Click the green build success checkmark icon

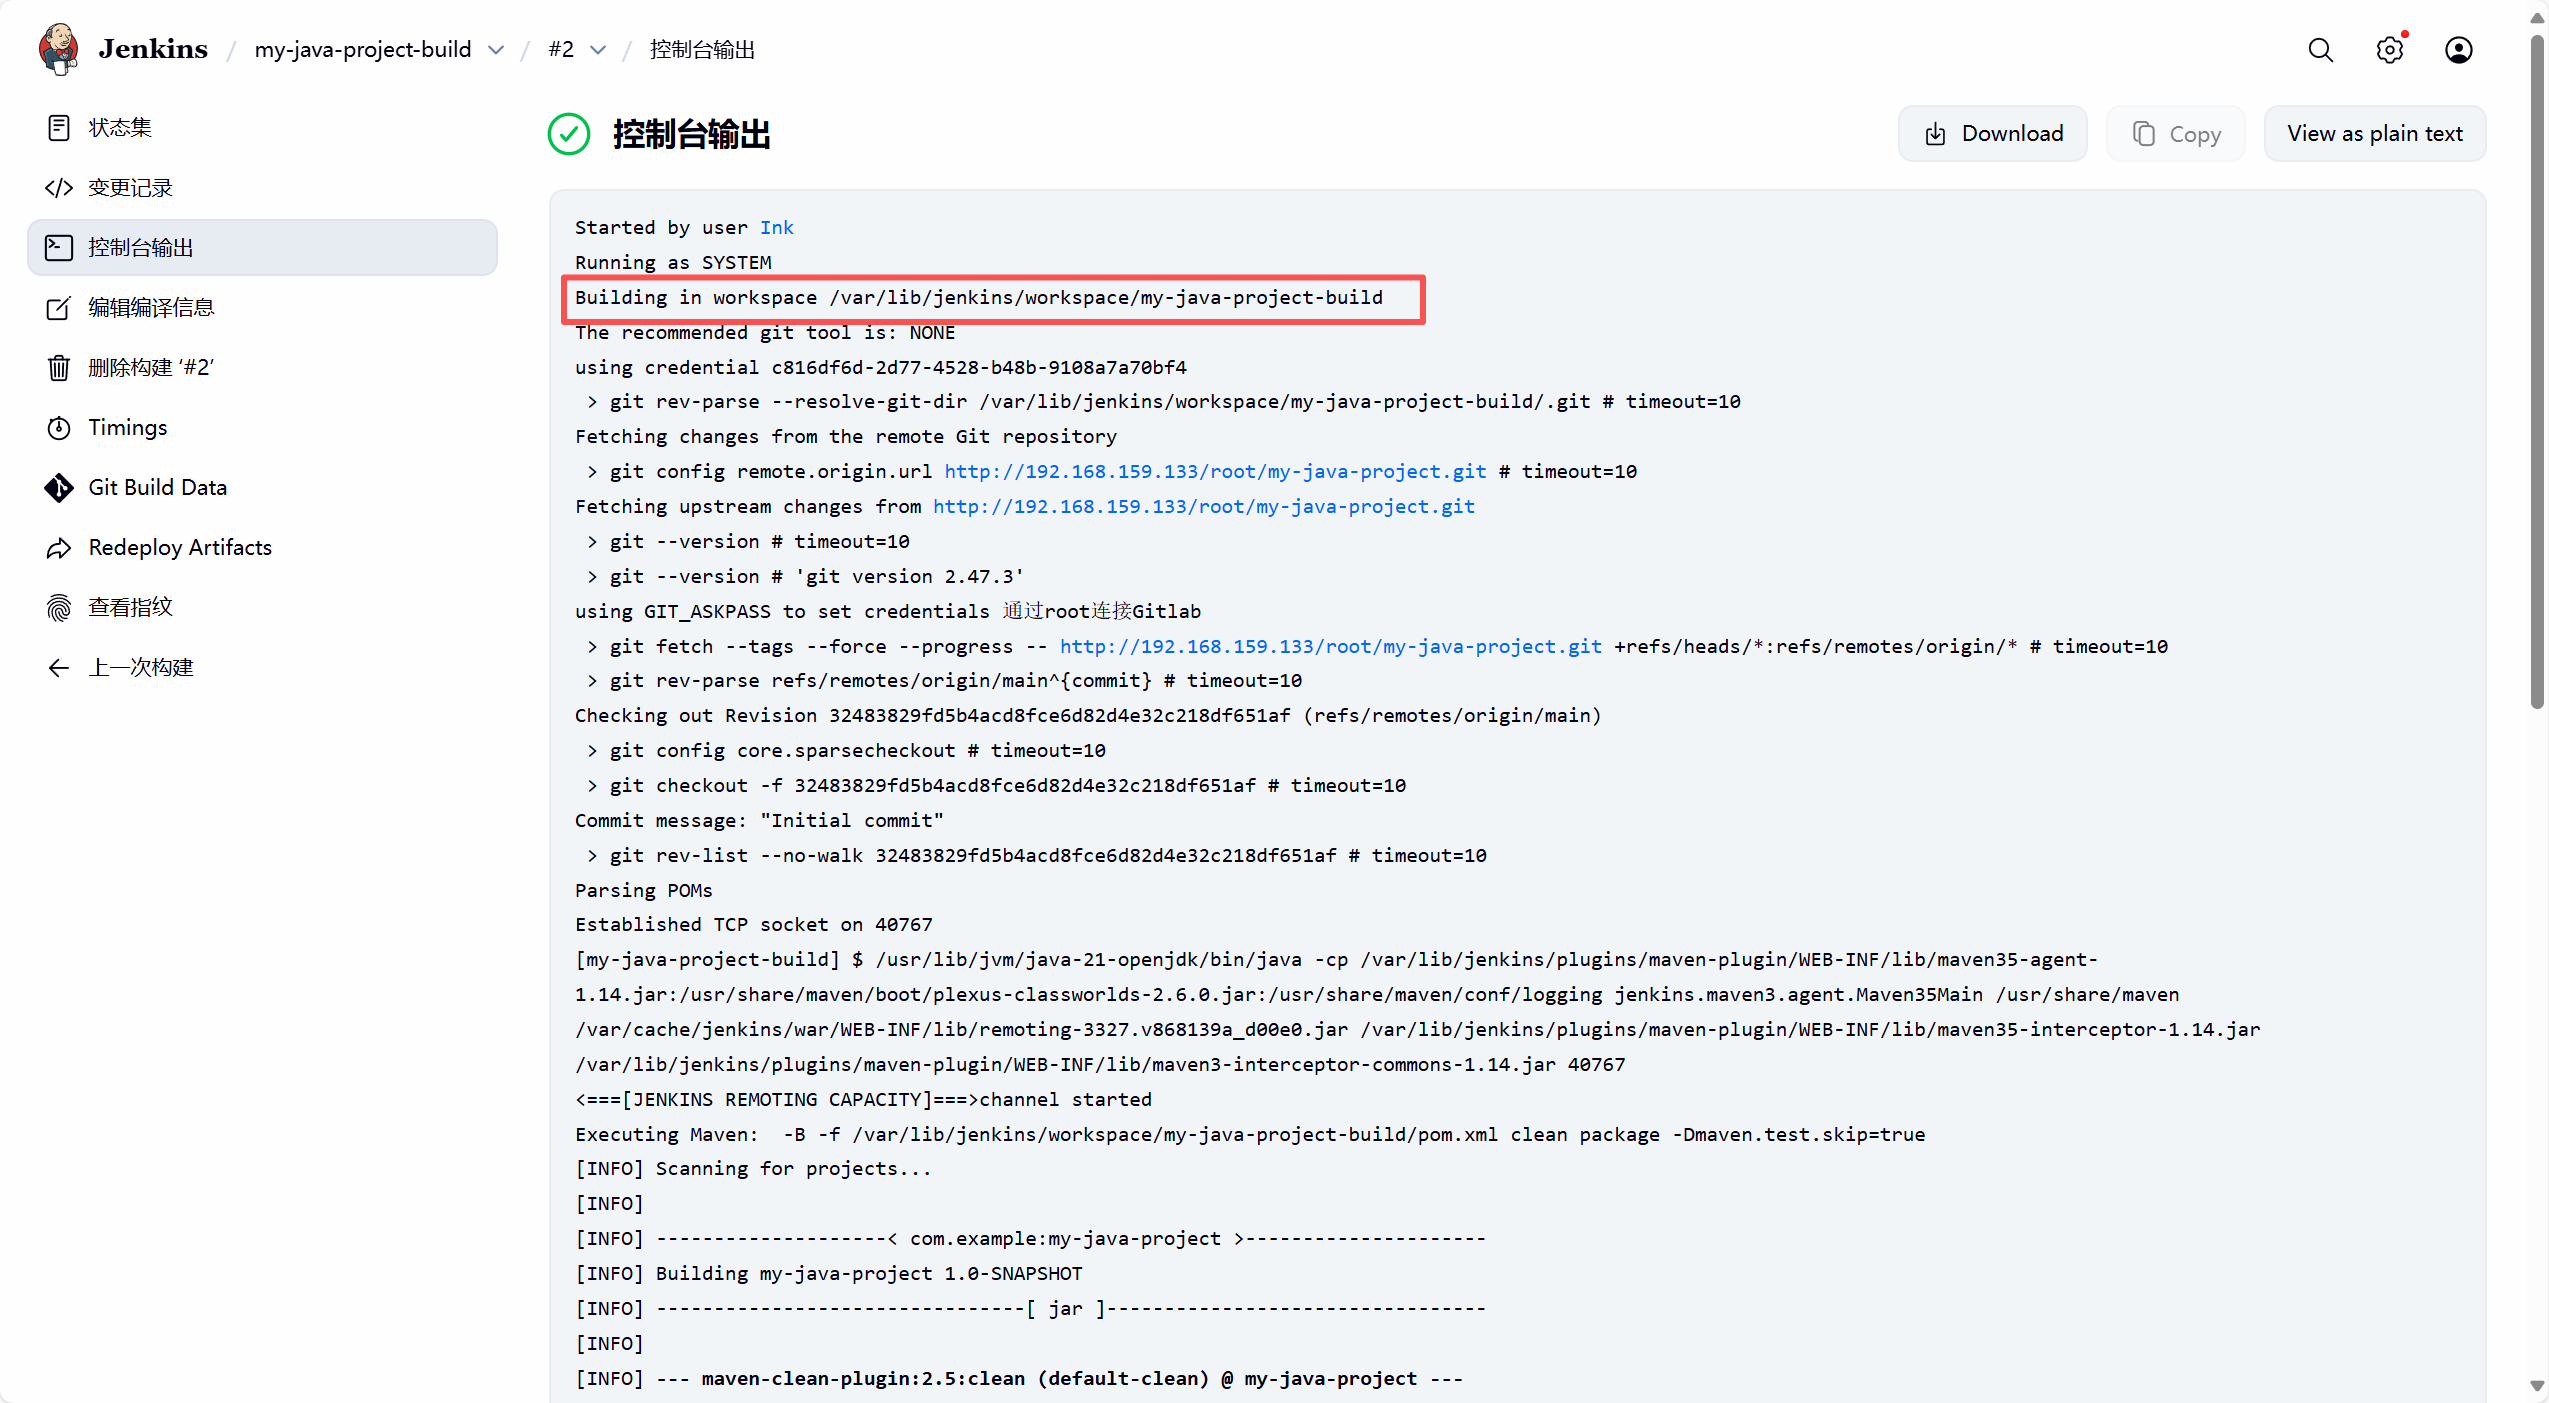click(569, 134)
